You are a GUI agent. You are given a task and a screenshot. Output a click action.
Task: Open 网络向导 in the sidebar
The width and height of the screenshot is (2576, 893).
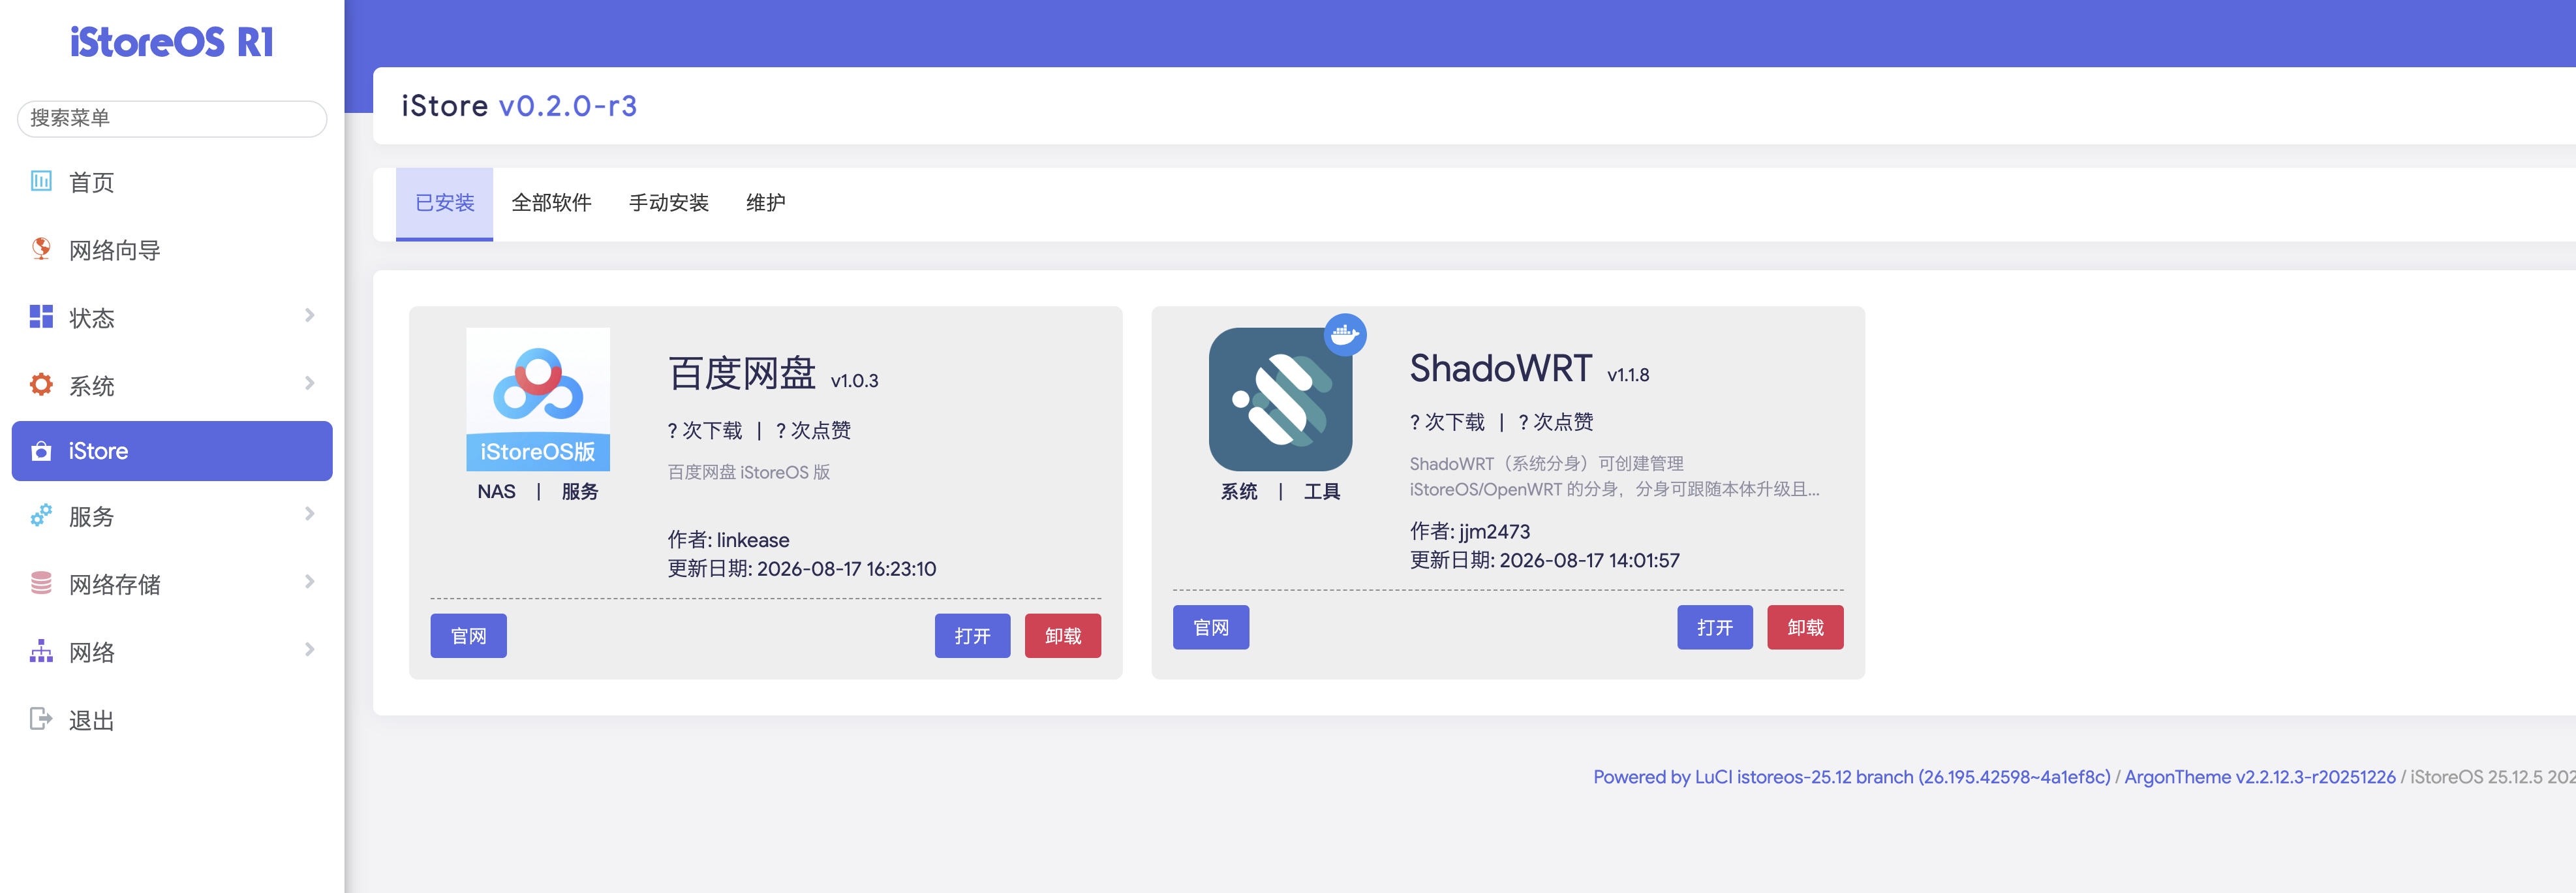[x=114, y=250]
